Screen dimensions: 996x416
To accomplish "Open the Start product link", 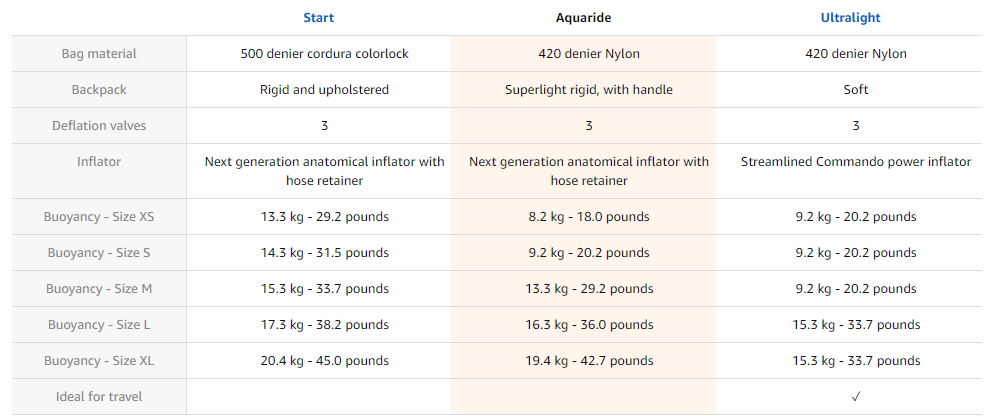I will pyautogui.click(x=318, y=18).
